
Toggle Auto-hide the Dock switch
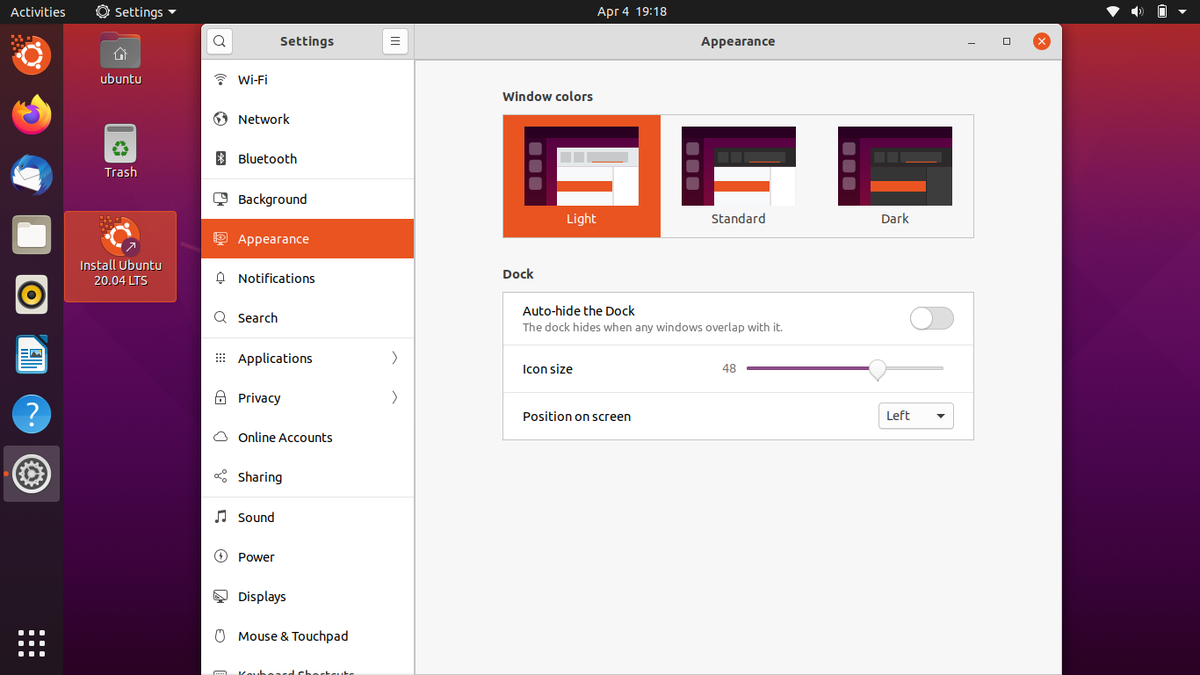click(x=932, y=318)
